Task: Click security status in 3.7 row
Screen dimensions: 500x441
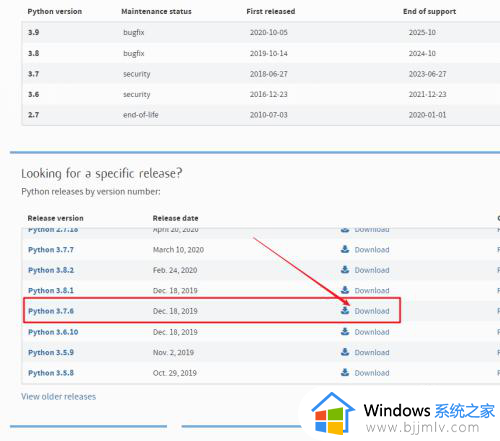Action: coord(137,74)
